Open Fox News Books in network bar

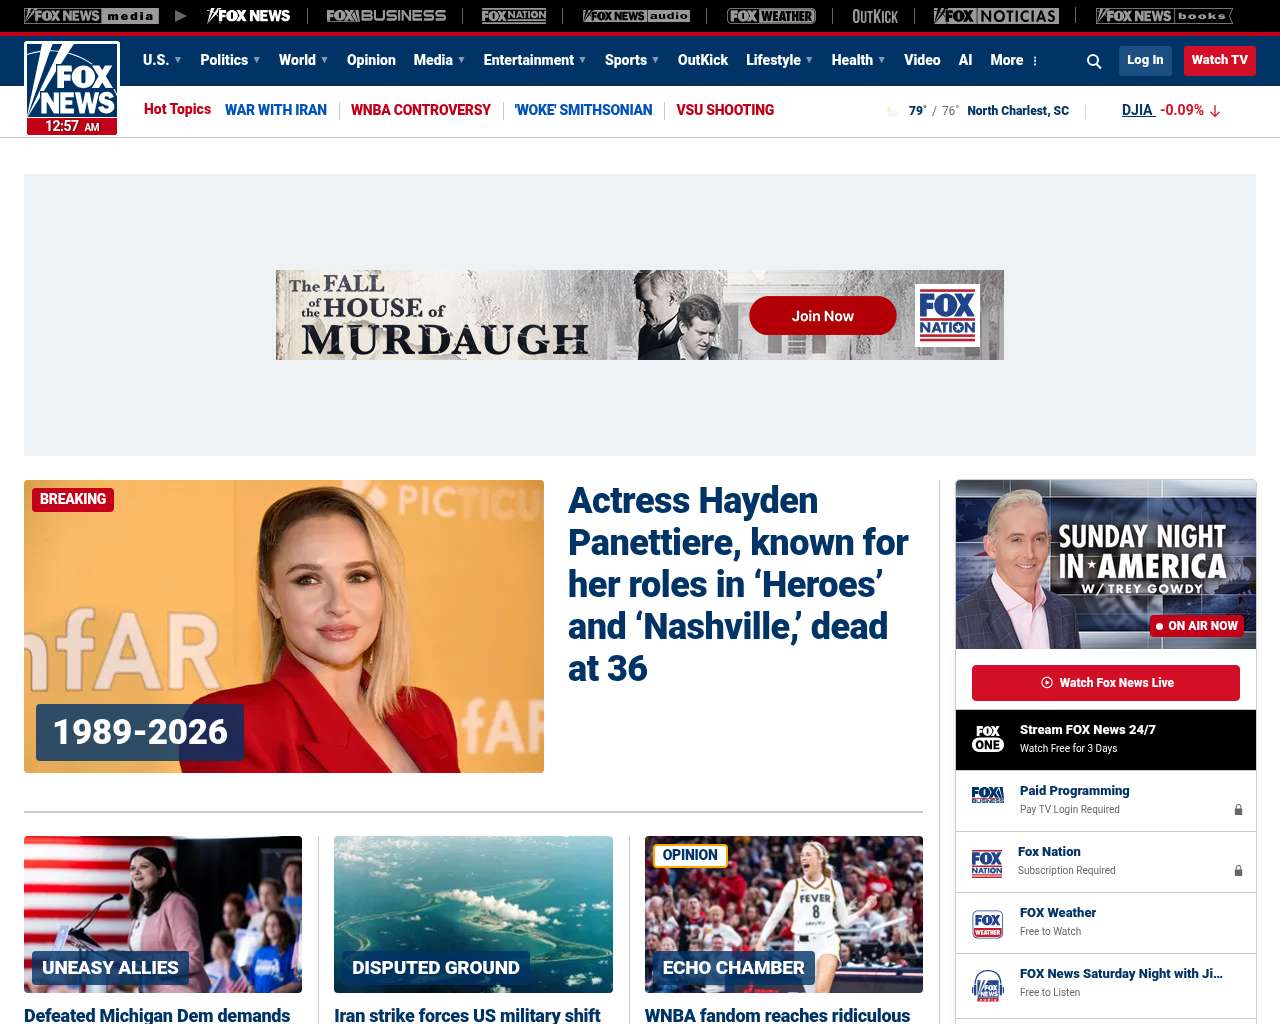click(x=1164, y=16)
